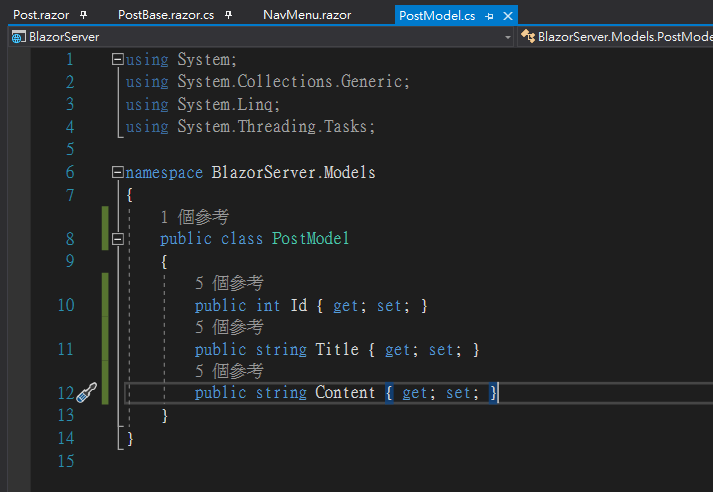Collapse the using directives block
Viewport: 713px width, 492px height.
[x=117, y=60]
